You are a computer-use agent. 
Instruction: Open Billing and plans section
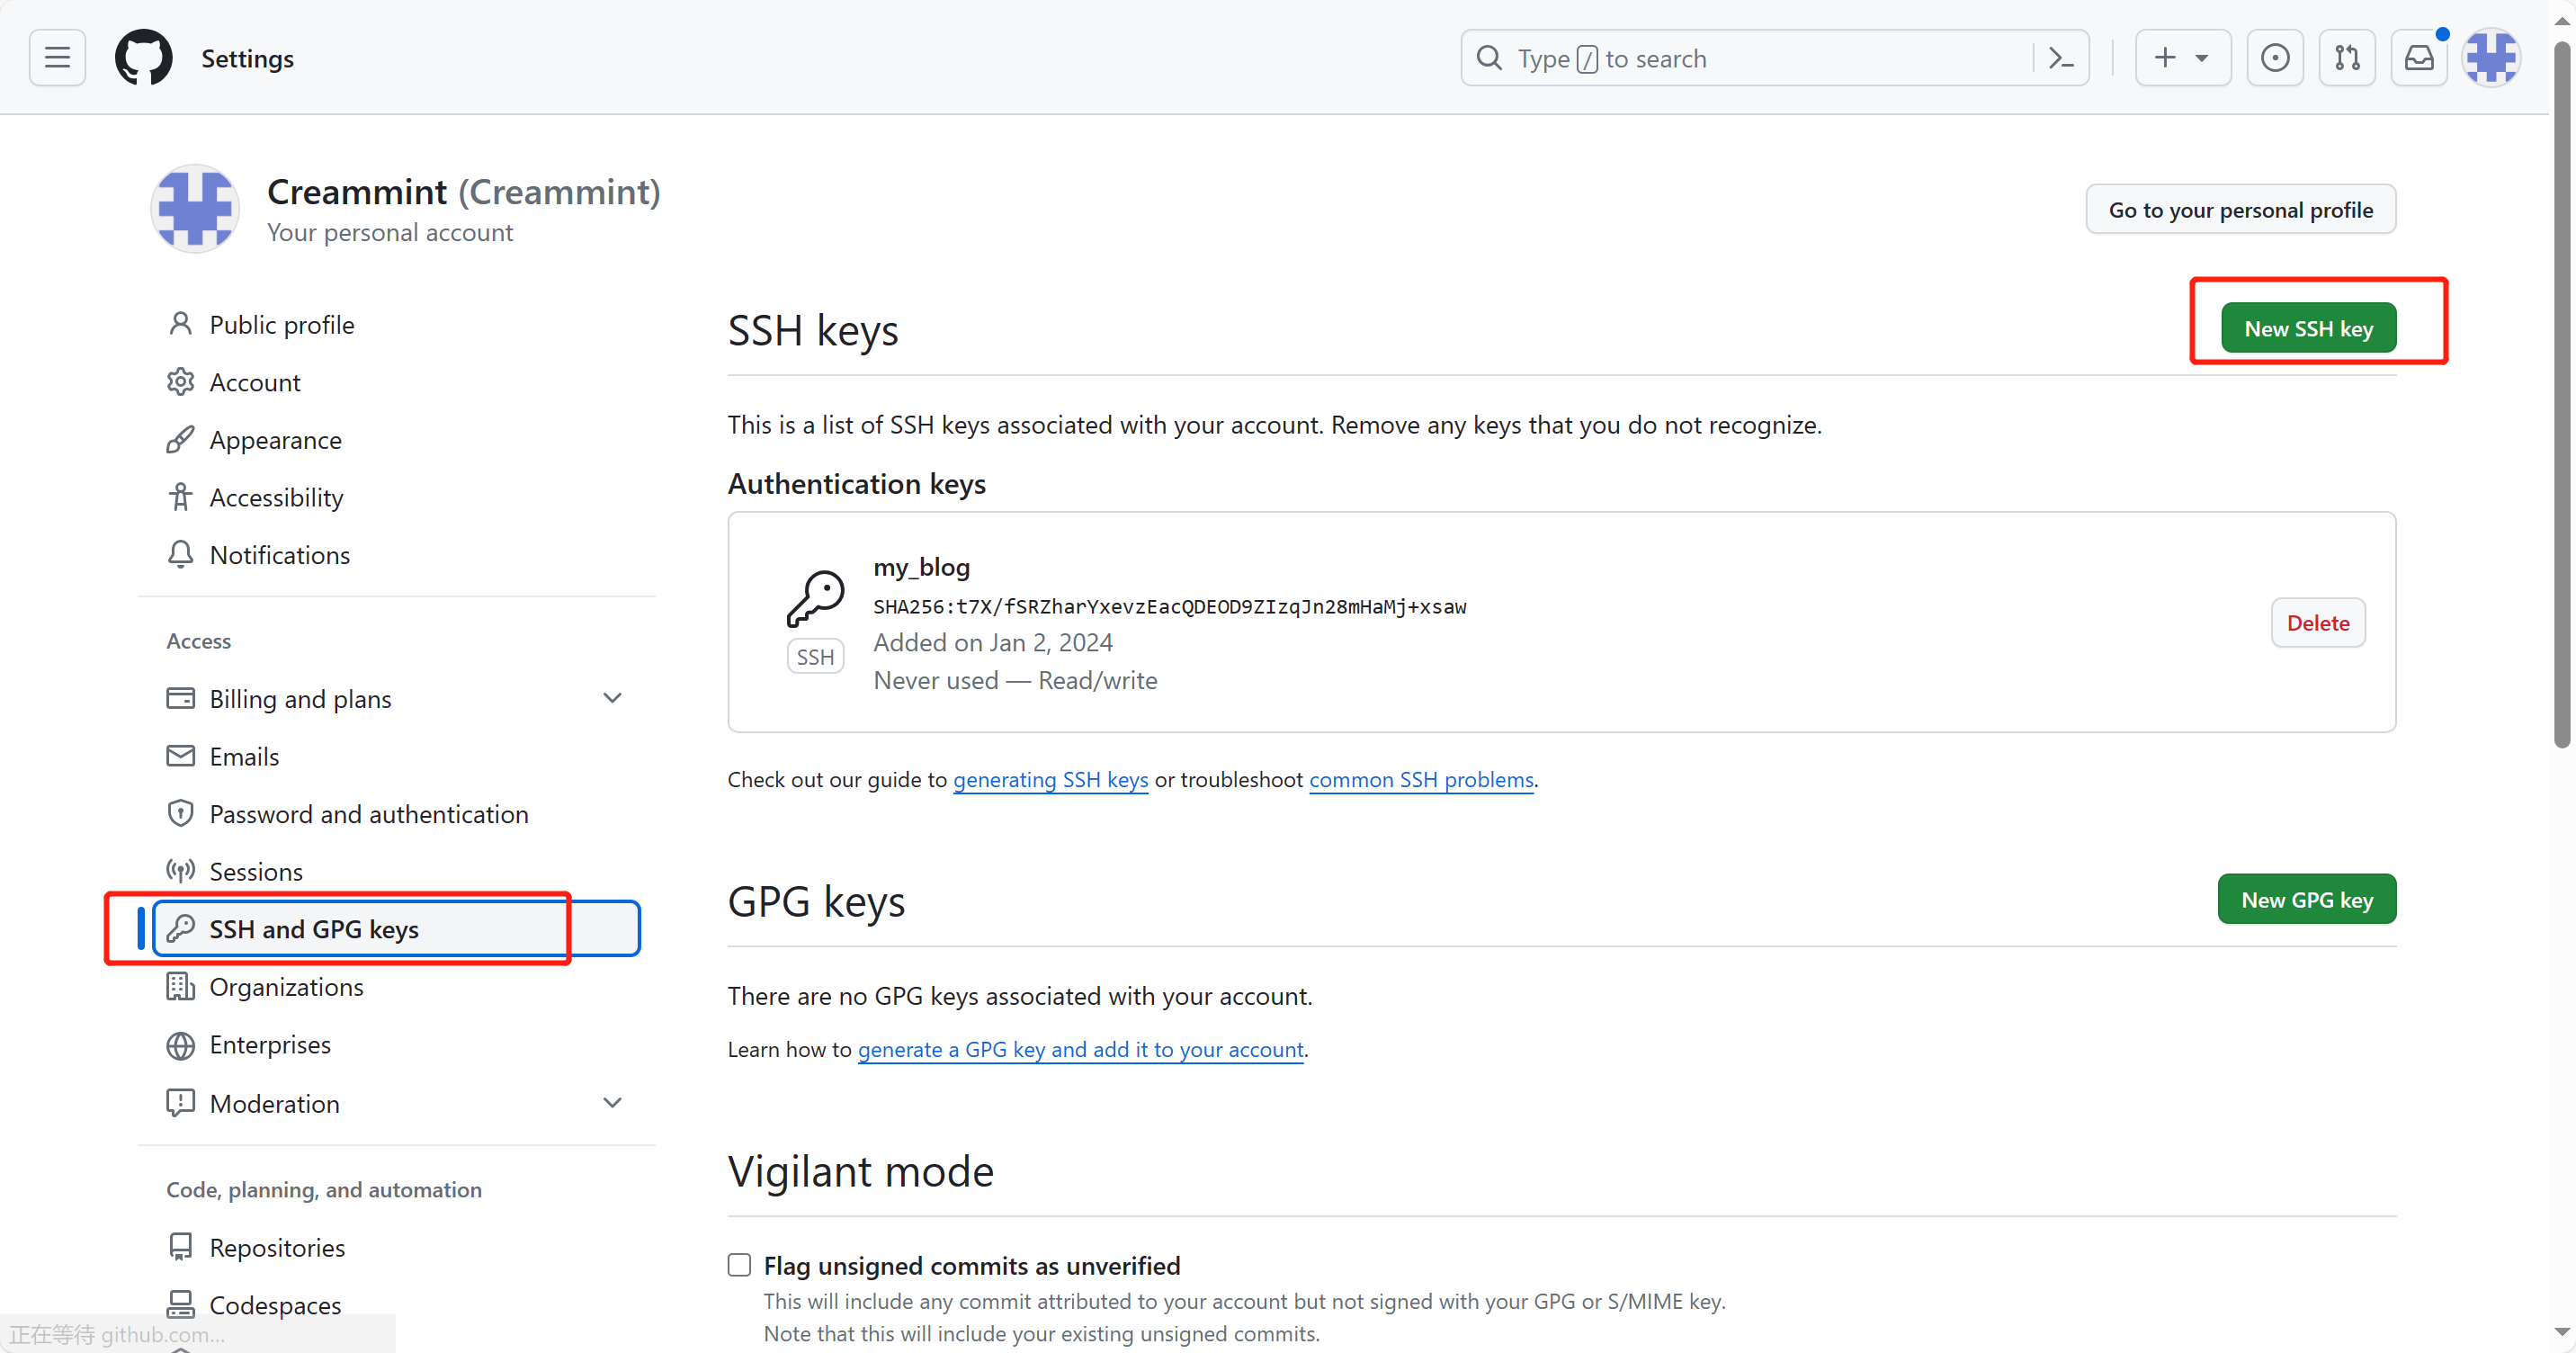coord(396,698)
